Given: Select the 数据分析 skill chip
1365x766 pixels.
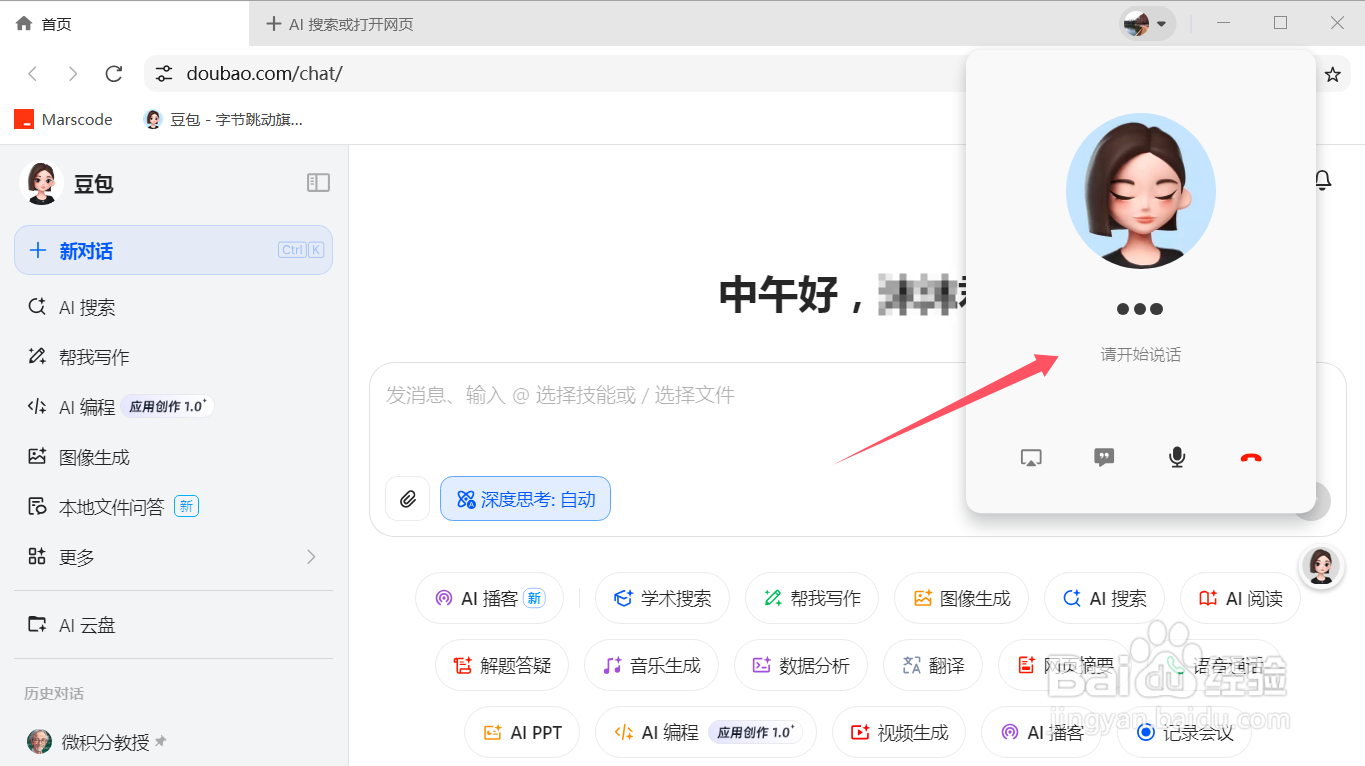Looking at the screenshot, I should click(801, 665).
